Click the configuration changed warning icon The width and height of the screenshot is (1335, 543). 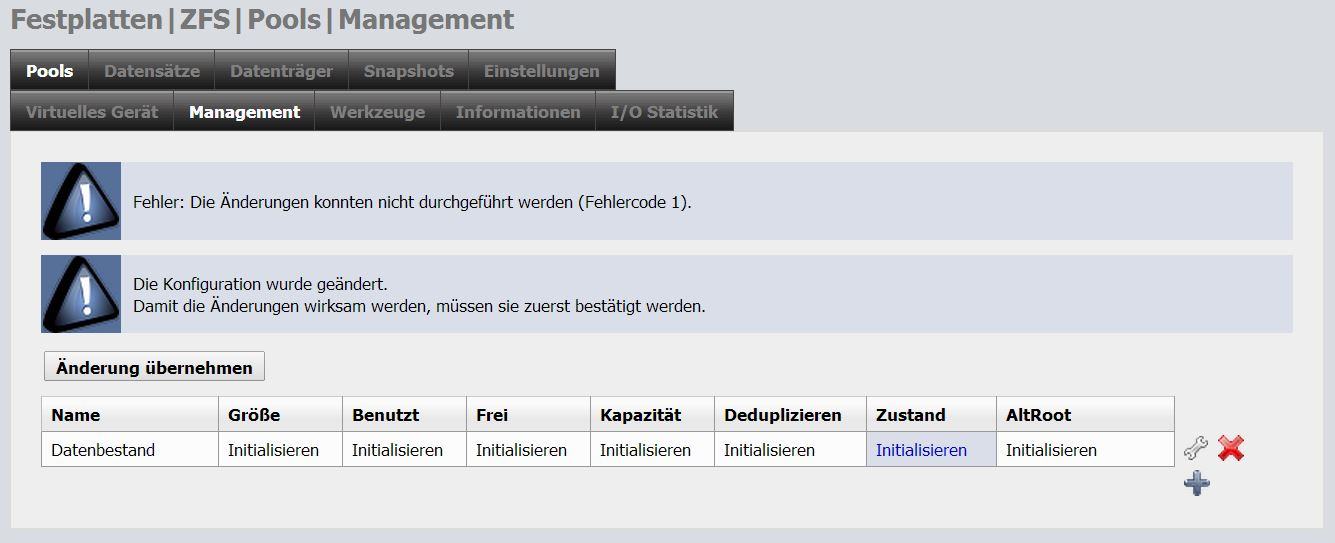pyautogui.click(x=81, y=294)
